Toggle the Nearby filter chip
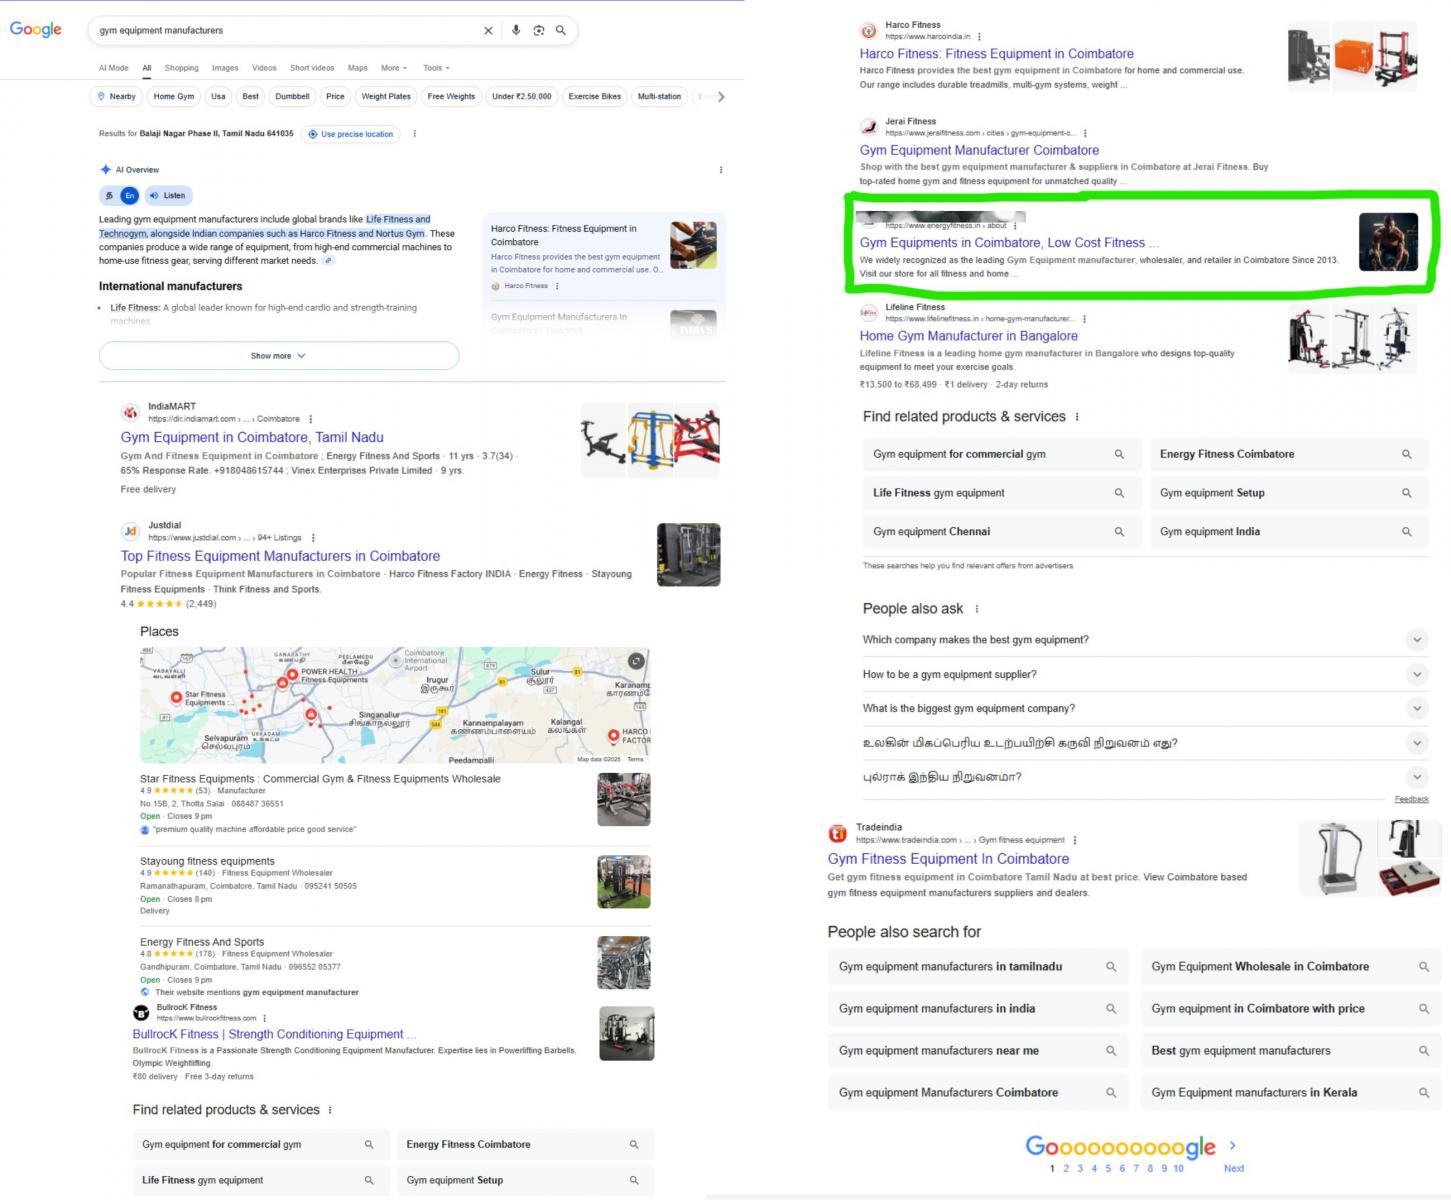The height and width of the screenshot is (1200, 1451). pos(116,96)
